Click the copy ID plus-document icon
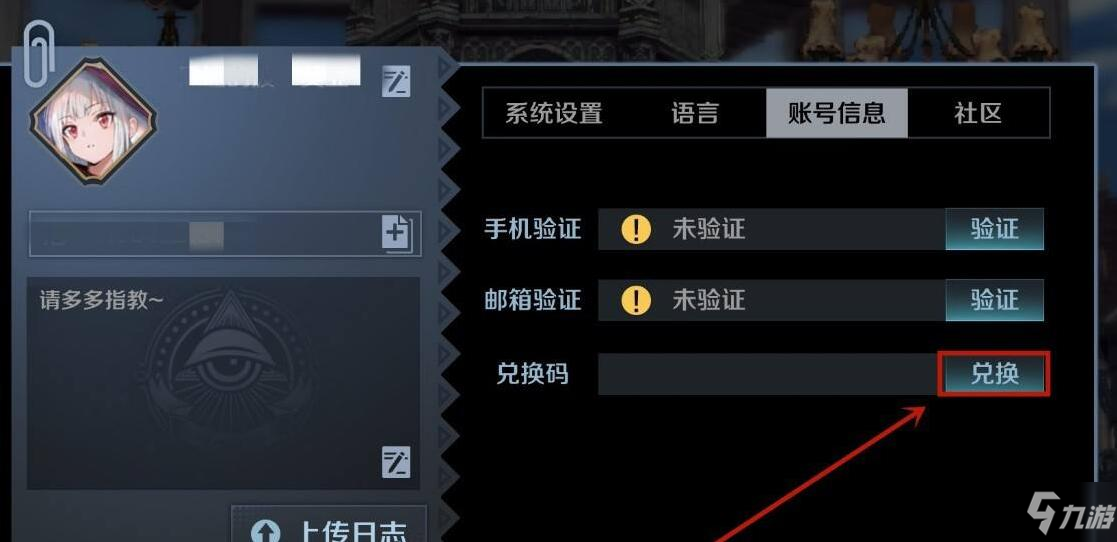Viewport: 1117px width, 542px height. [x=396, y=232]
